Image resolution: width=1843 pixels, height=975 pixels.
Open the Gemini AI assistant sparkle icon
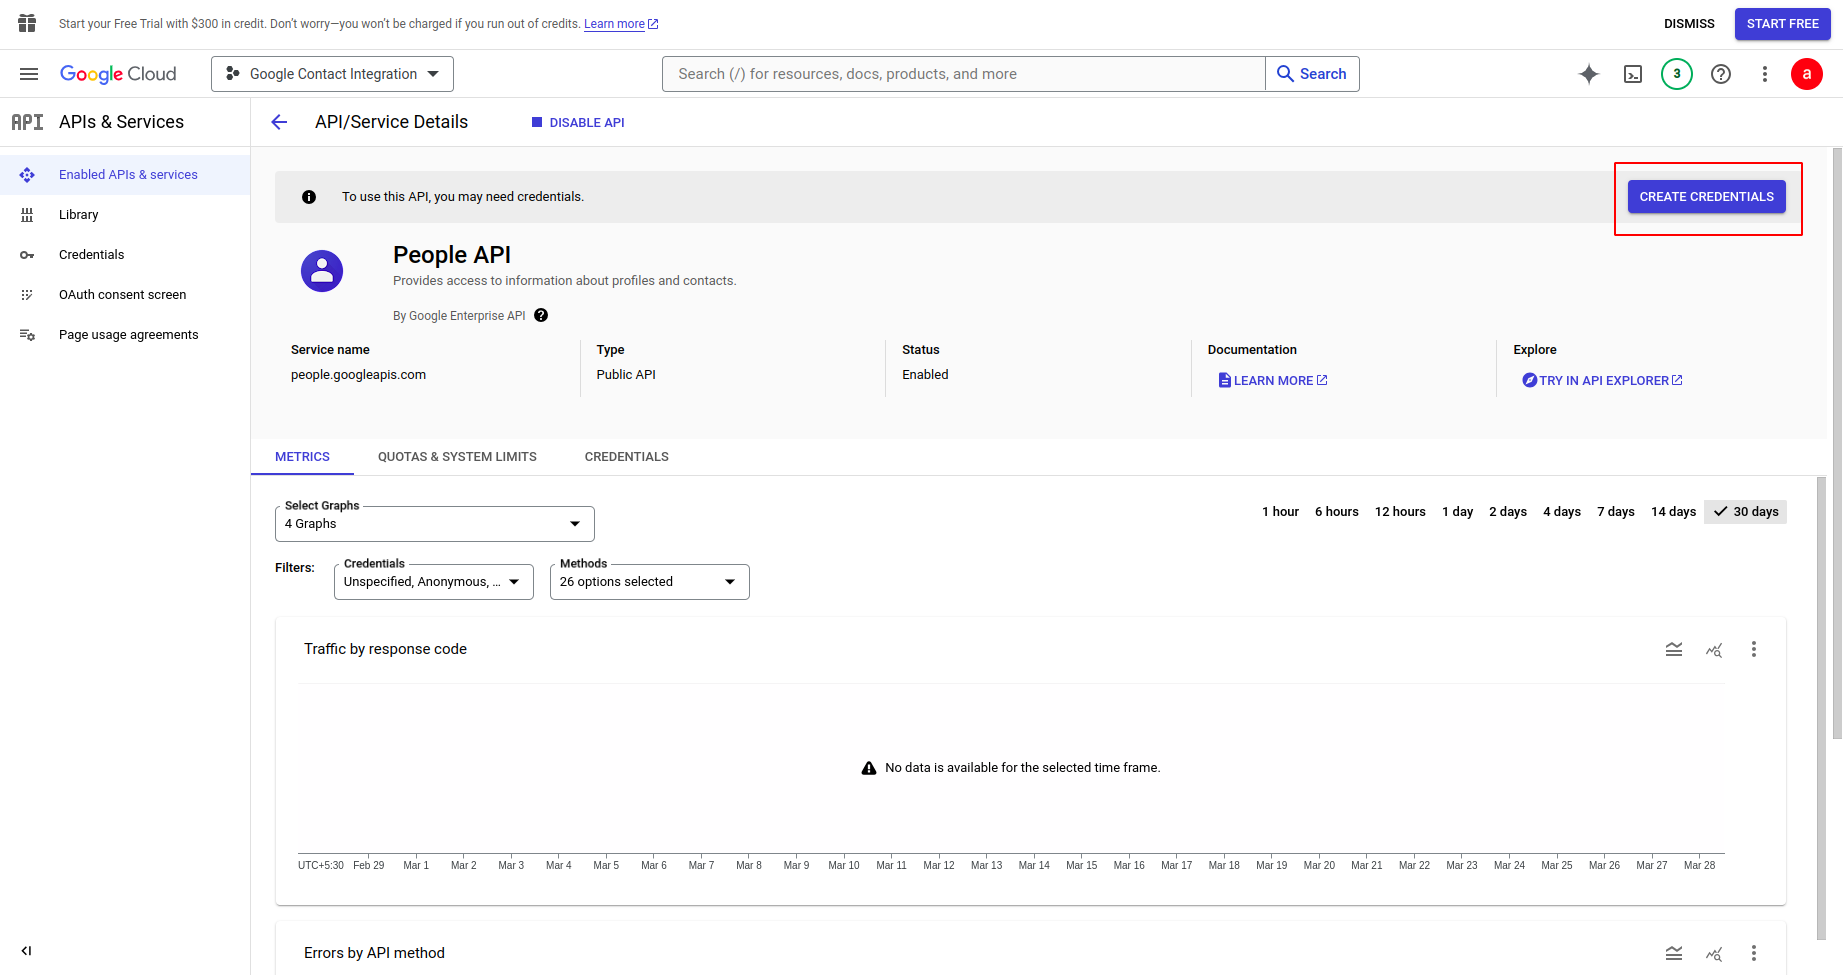(x=1588, y=74)
